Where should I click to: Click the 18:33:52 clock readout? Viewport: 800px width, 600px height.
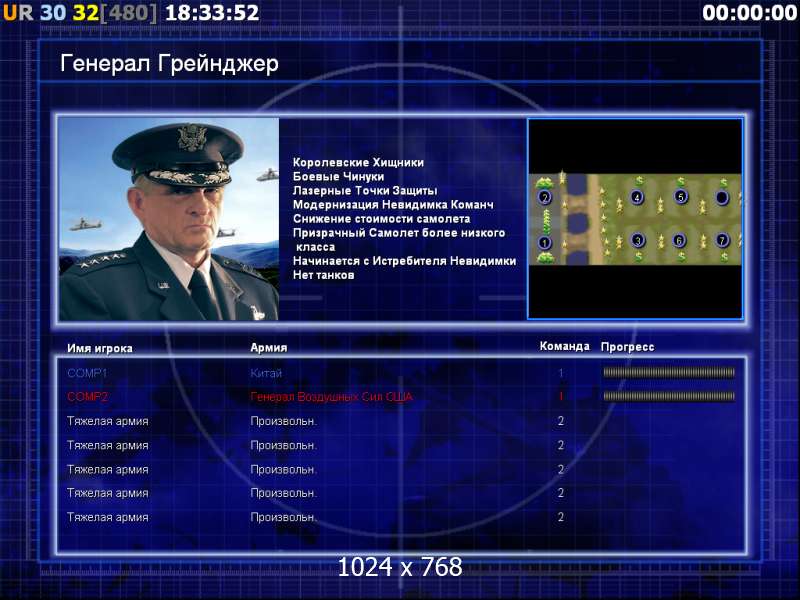(212, 13)
